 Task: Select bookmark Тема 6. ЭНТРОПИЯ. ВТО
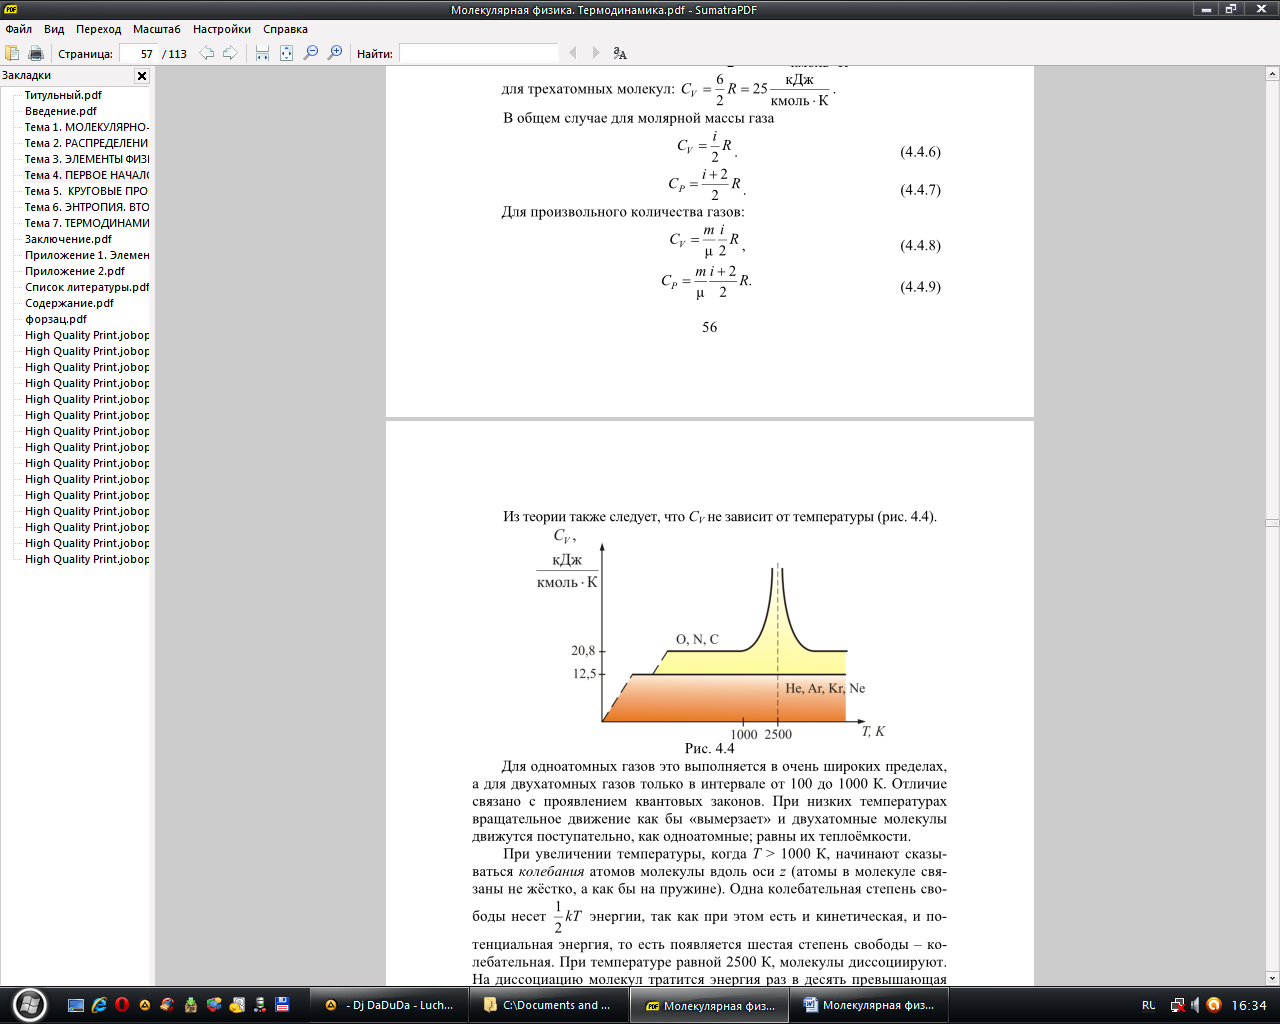pyautogui.click(x=86, y=207)
